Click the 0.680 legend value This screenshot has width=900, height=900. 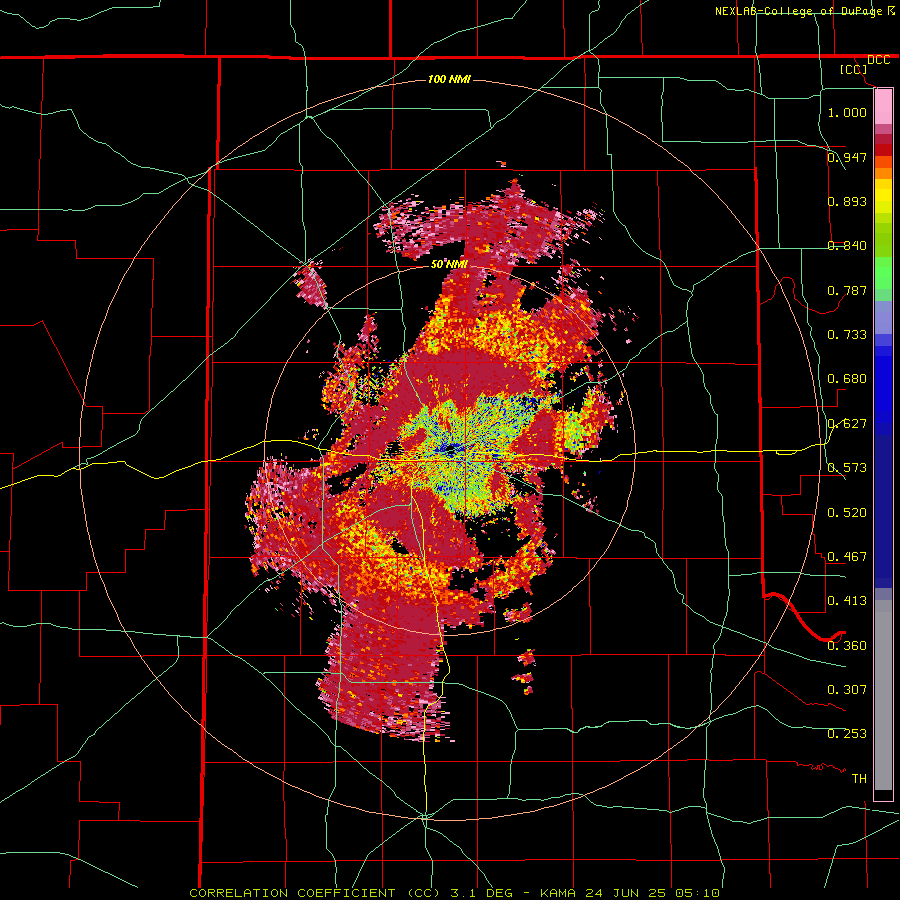coord(847,379)
